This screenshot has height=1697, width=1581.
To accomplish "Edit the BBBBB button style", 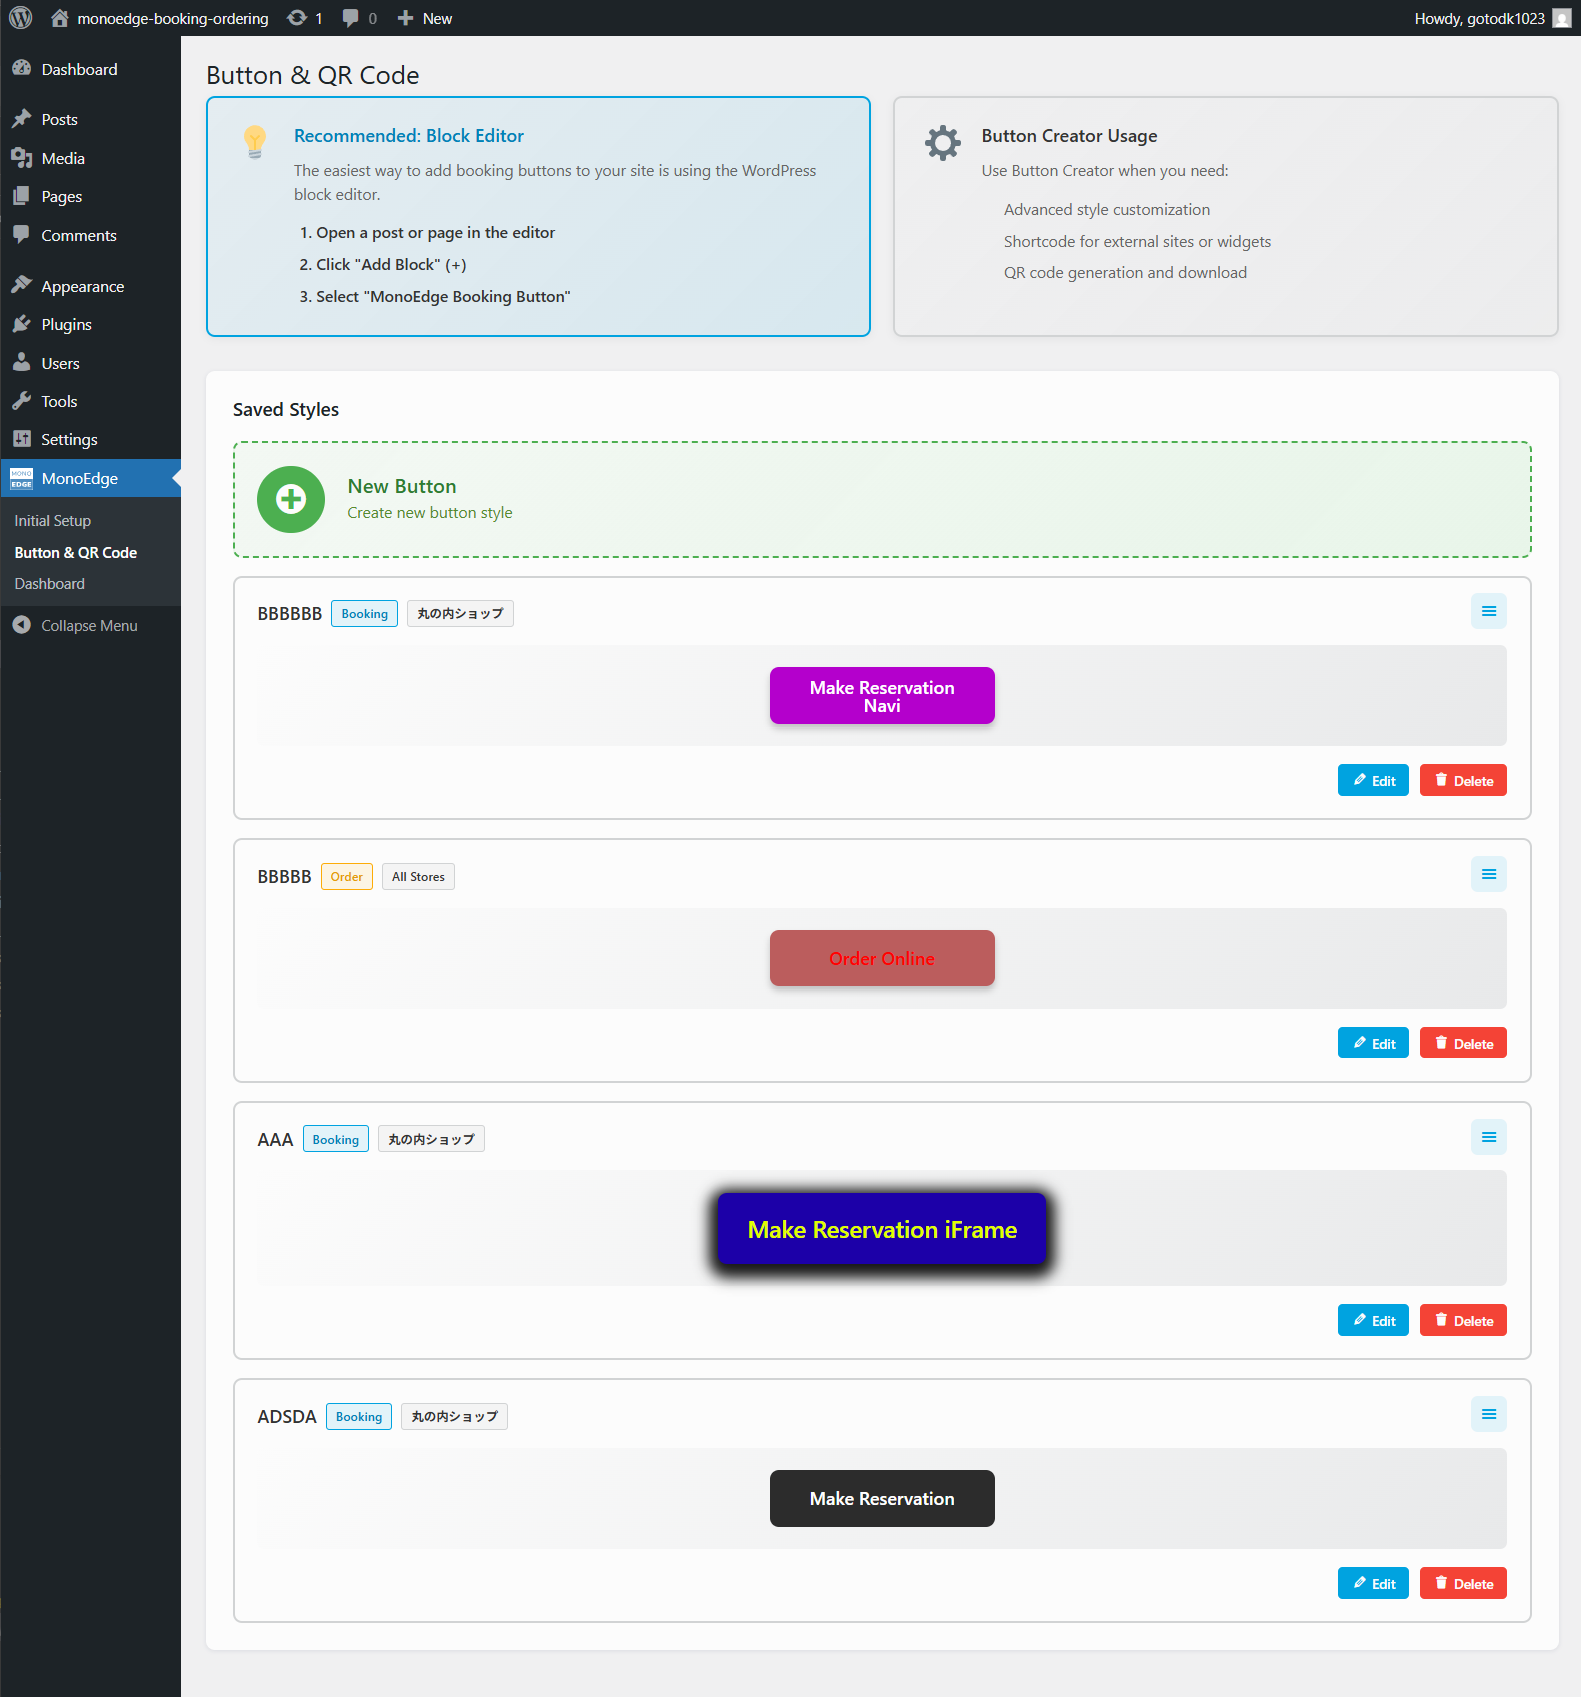I will (x=1373, y=1043).
